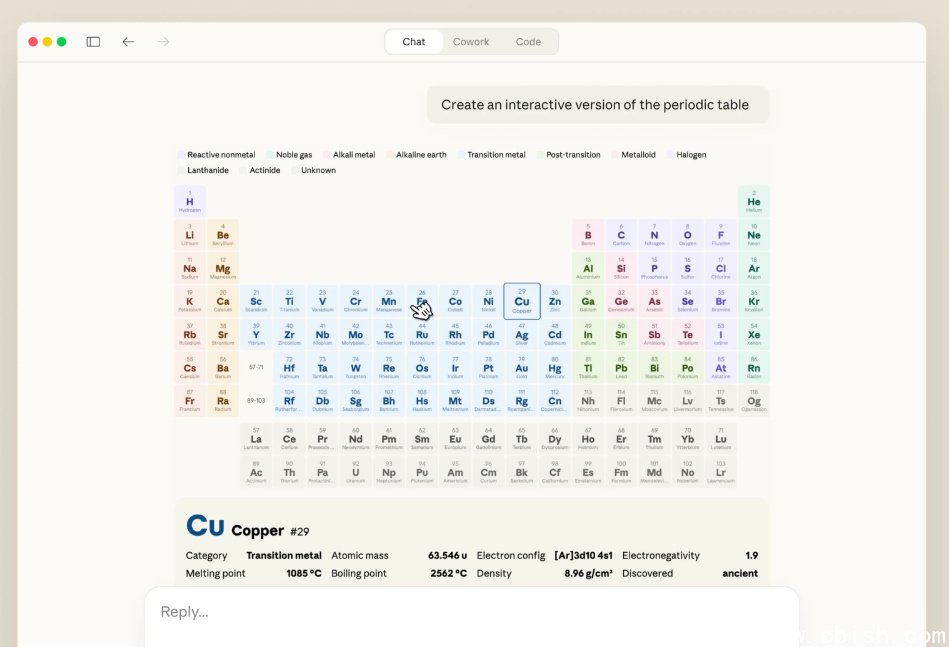Switch to the Code tab
This screenshot has height=647, width=949.
click(x=528, y=42)
